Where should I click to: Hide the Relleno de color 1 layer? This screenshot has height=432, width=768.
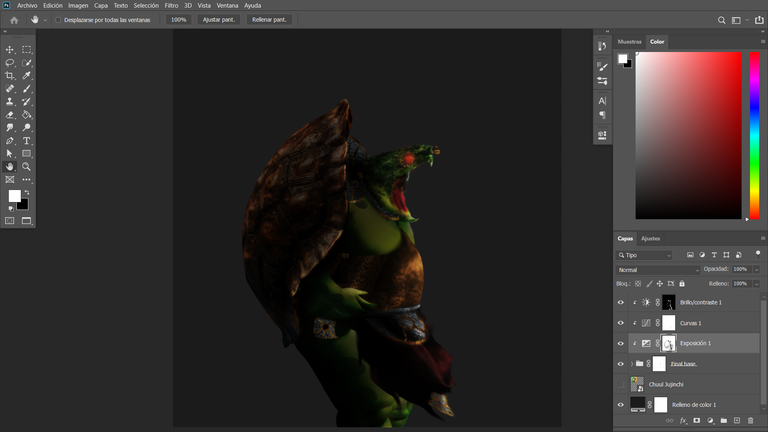(x=621, y=405)
